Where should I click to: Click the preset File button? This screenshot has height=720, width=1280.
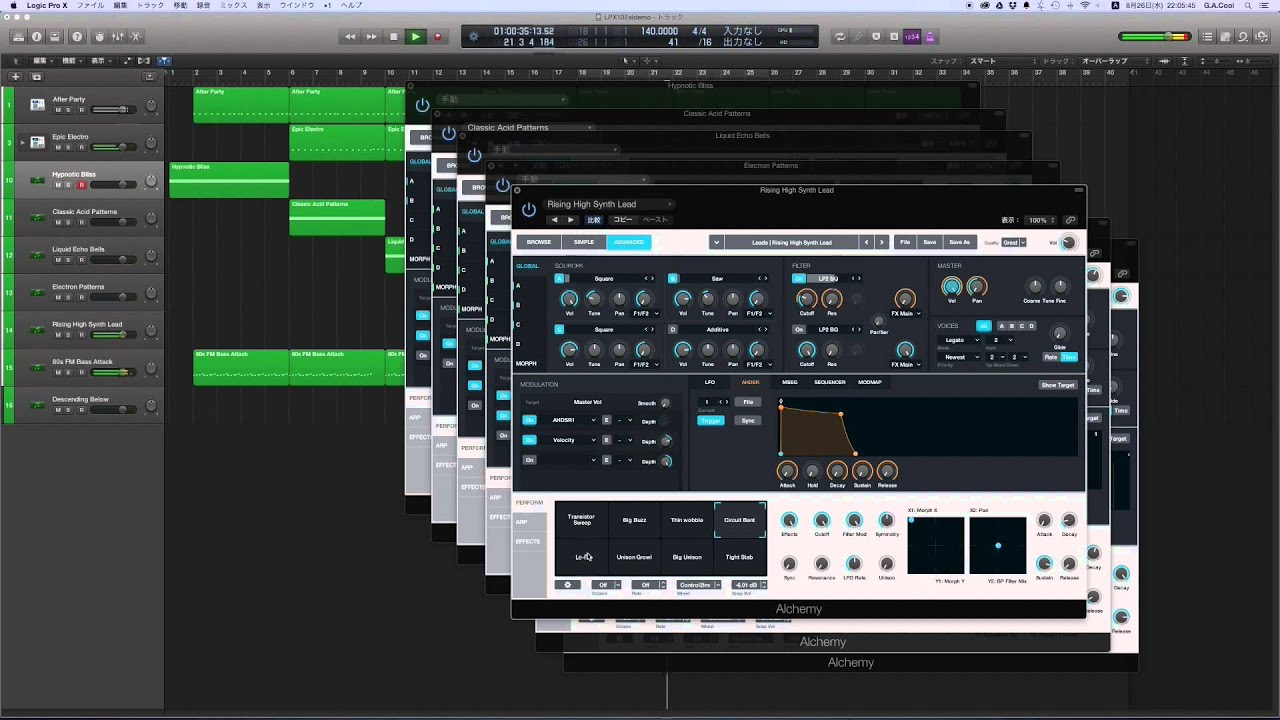point(905,242)
